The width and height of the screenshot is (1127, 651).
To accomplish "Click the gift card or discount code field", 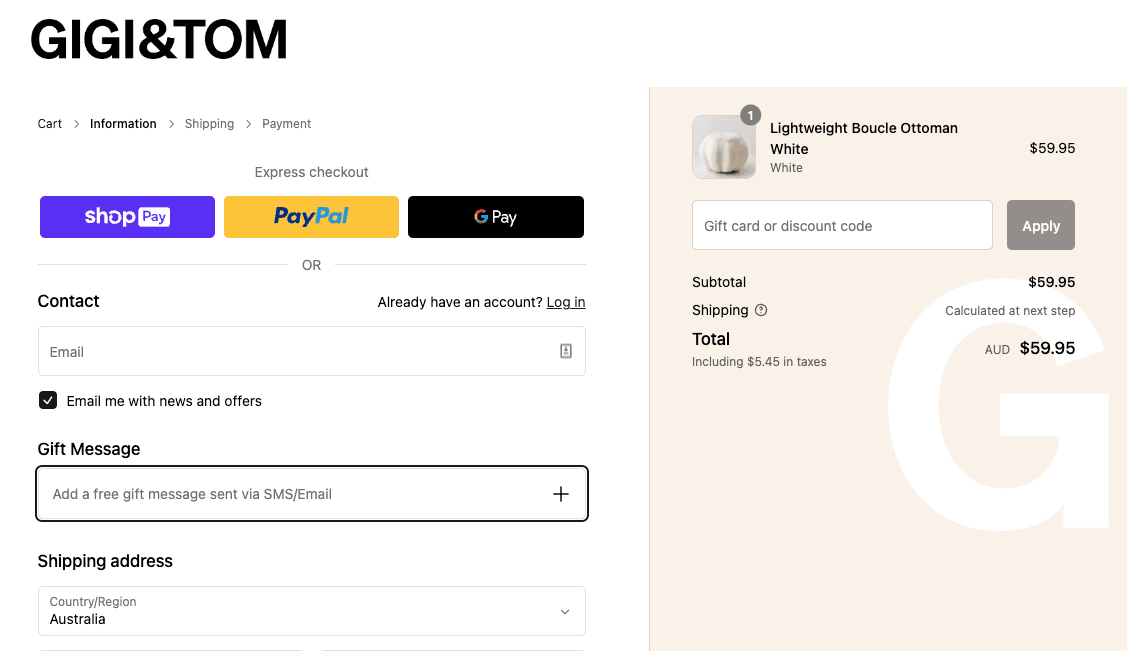I will [x=842, y=226].
